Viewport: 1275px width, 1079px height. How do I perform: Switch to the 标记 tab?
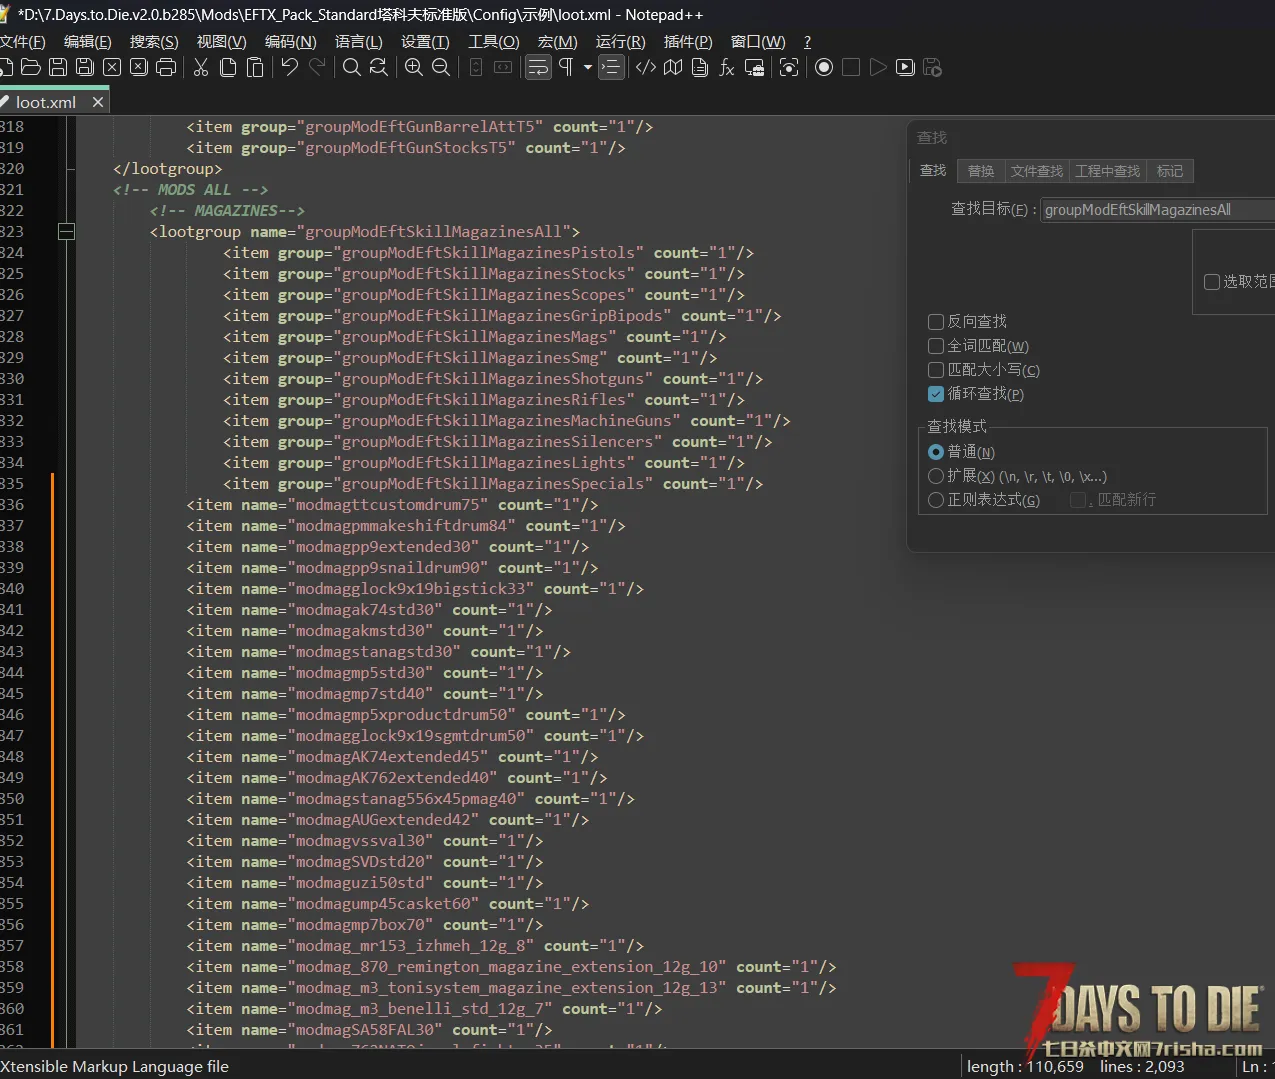[x=1170, y=171]
